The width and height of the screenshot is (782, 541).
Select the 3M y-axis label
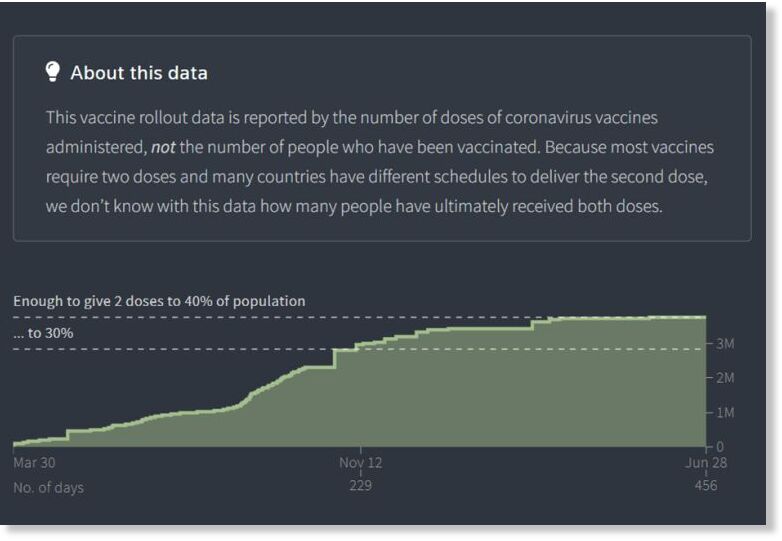[725, 344]
